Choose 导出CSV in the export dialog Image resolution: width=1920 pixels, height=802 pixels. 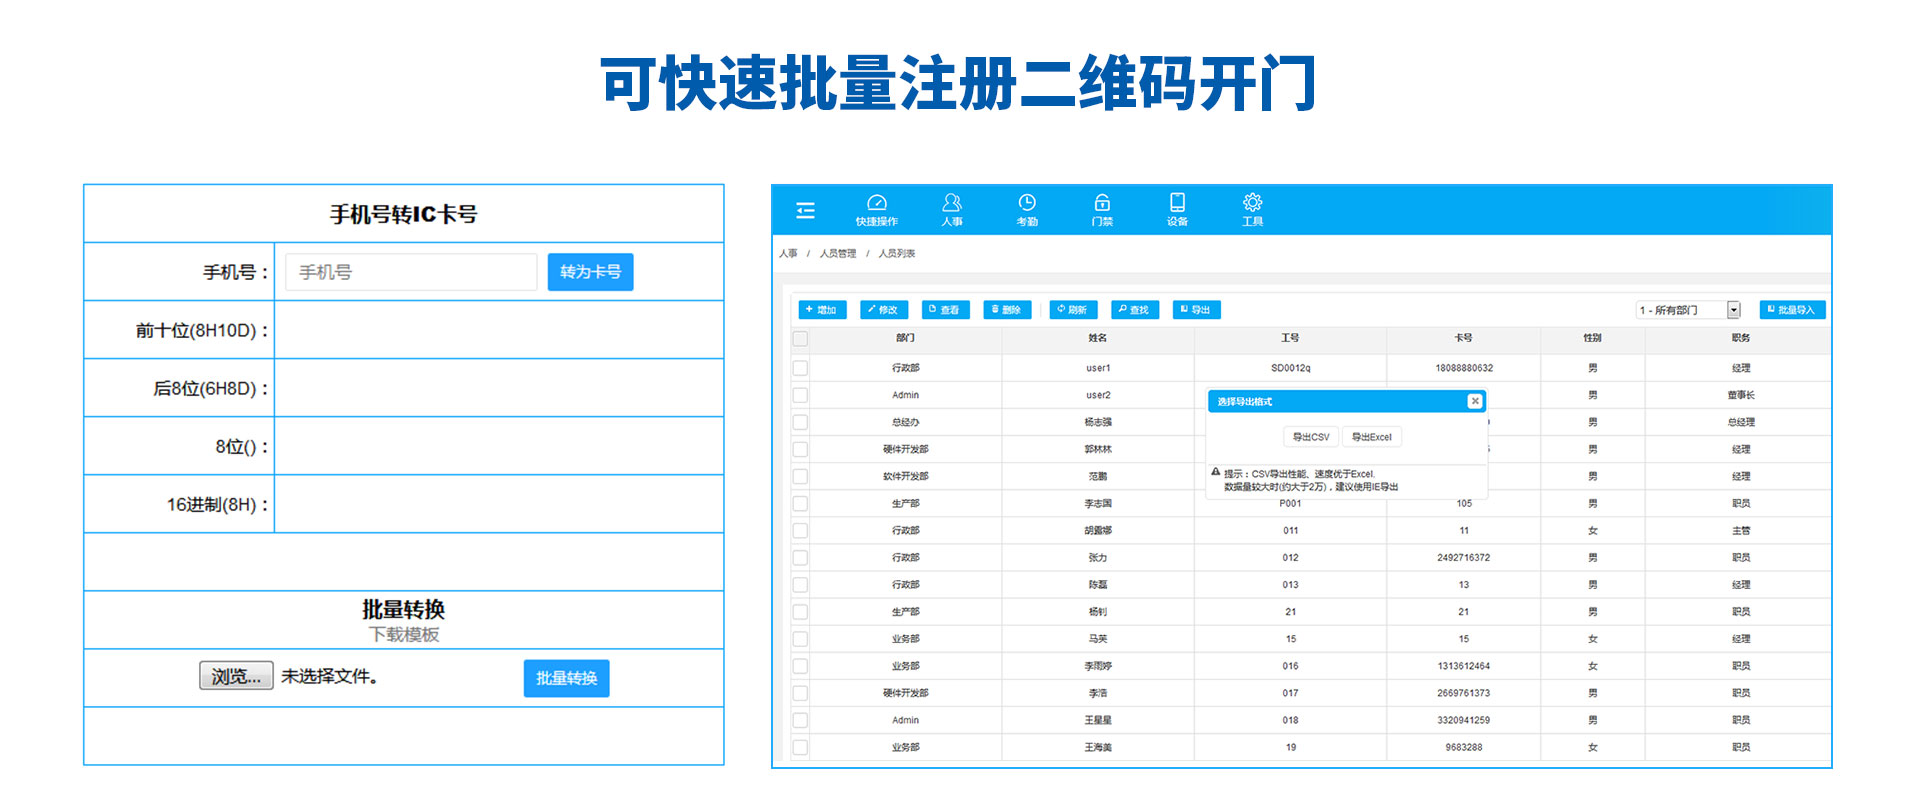click(1311, 437)
